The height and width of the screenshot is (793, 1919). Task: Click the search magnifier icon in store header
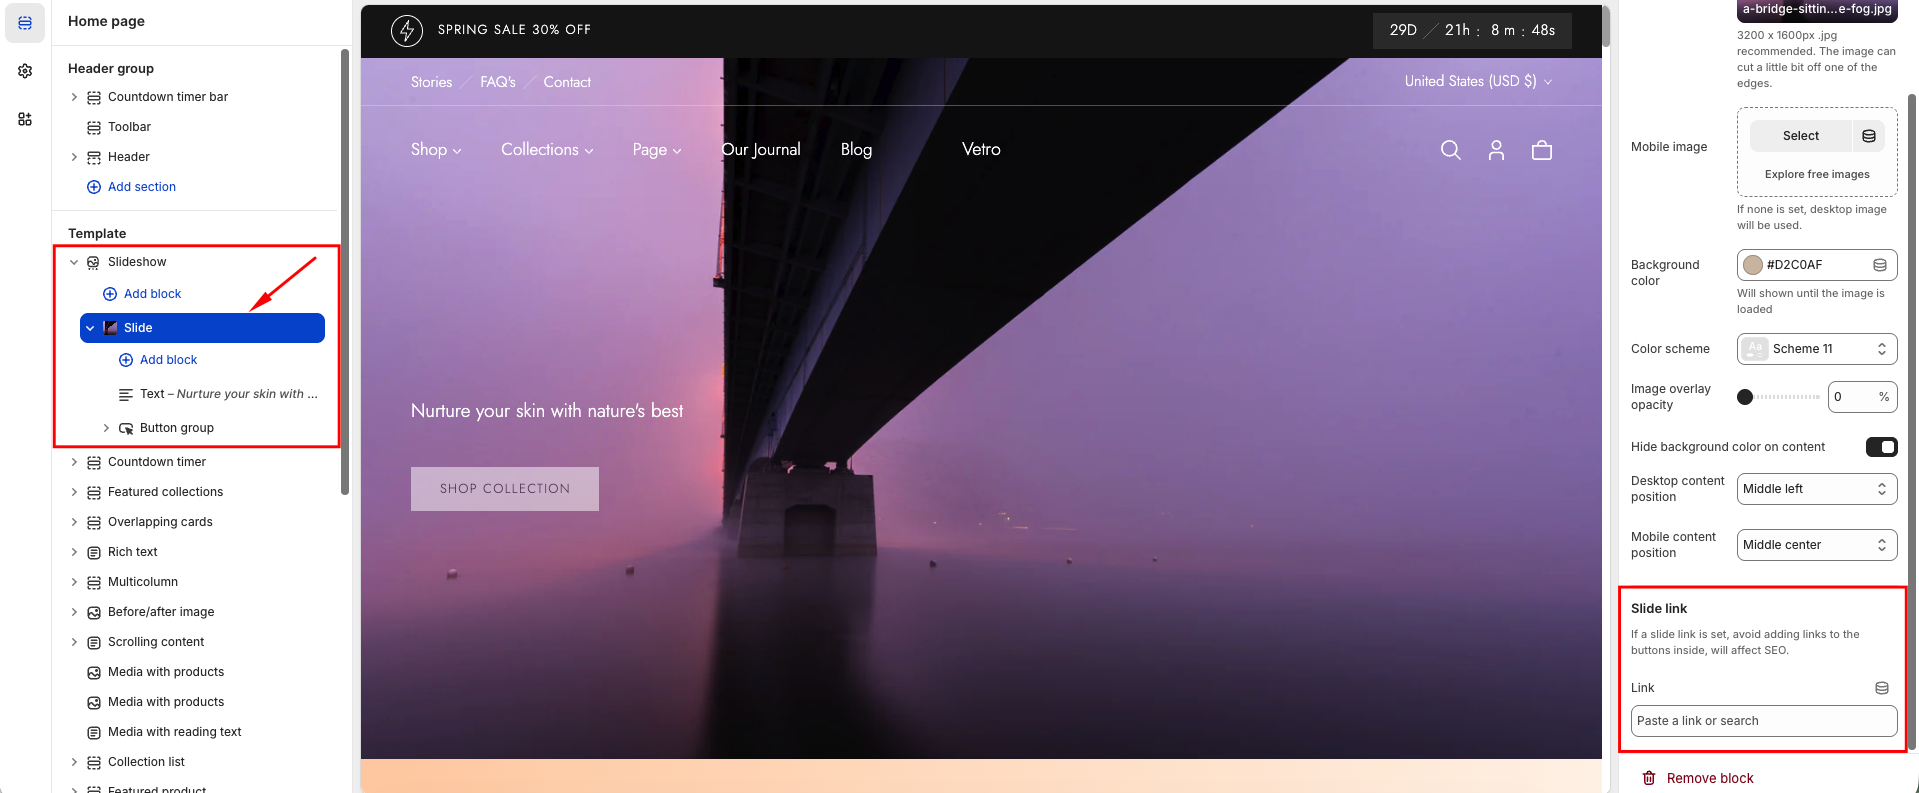coord(1450,150)
